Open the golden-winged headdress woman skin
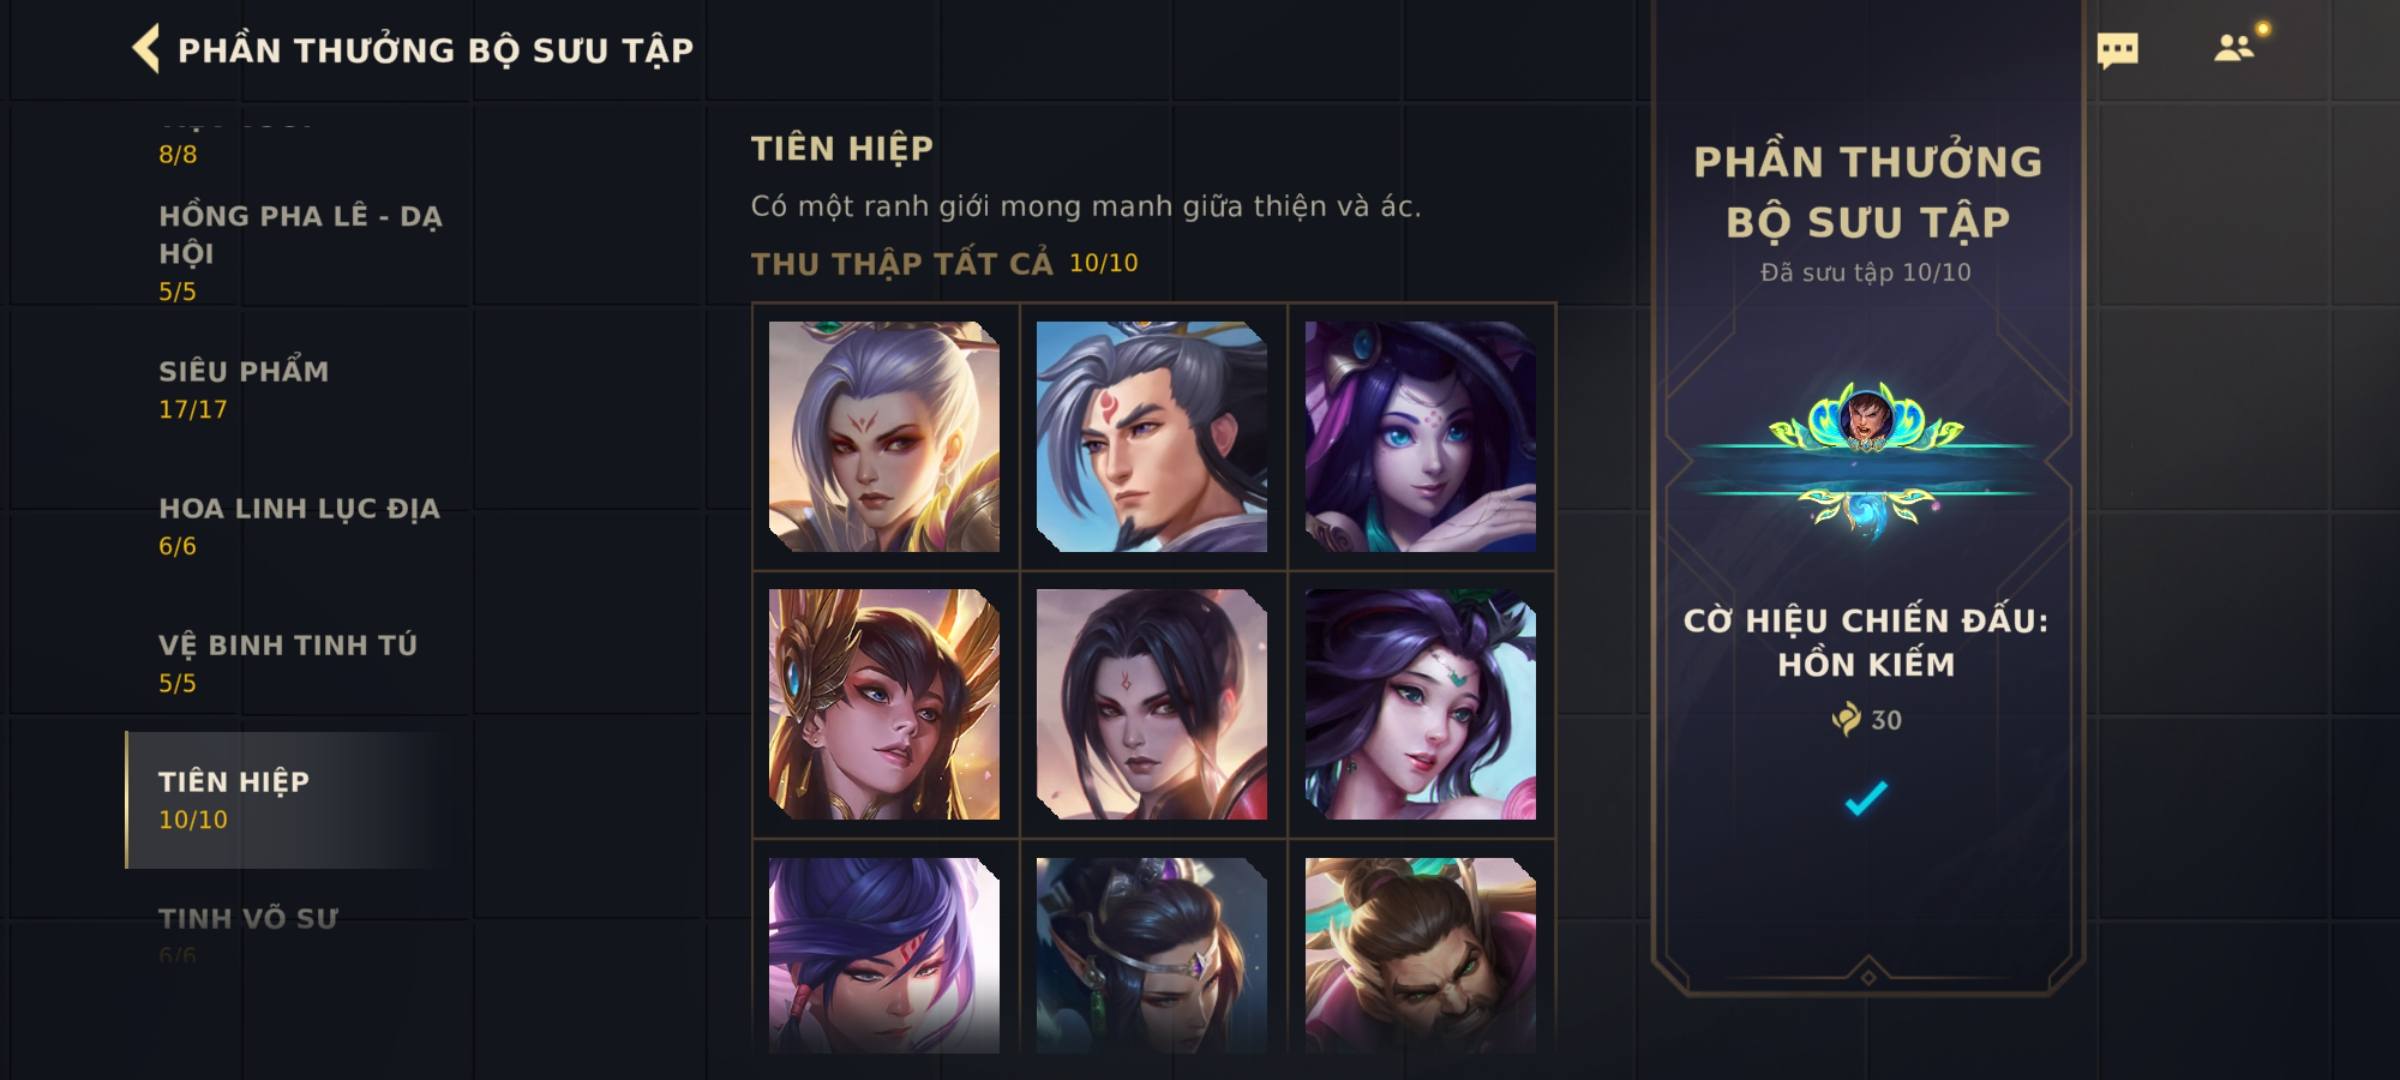This screenshot has height=1080, width=2400. (x=884, y=704)
